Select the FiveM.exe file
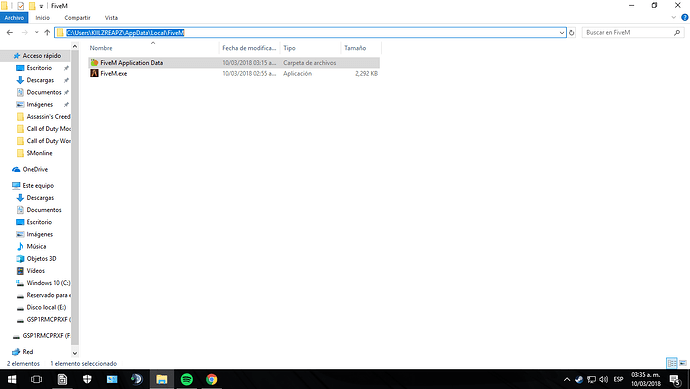The height and width of the screenshot is (389, 690). [234, 73]
